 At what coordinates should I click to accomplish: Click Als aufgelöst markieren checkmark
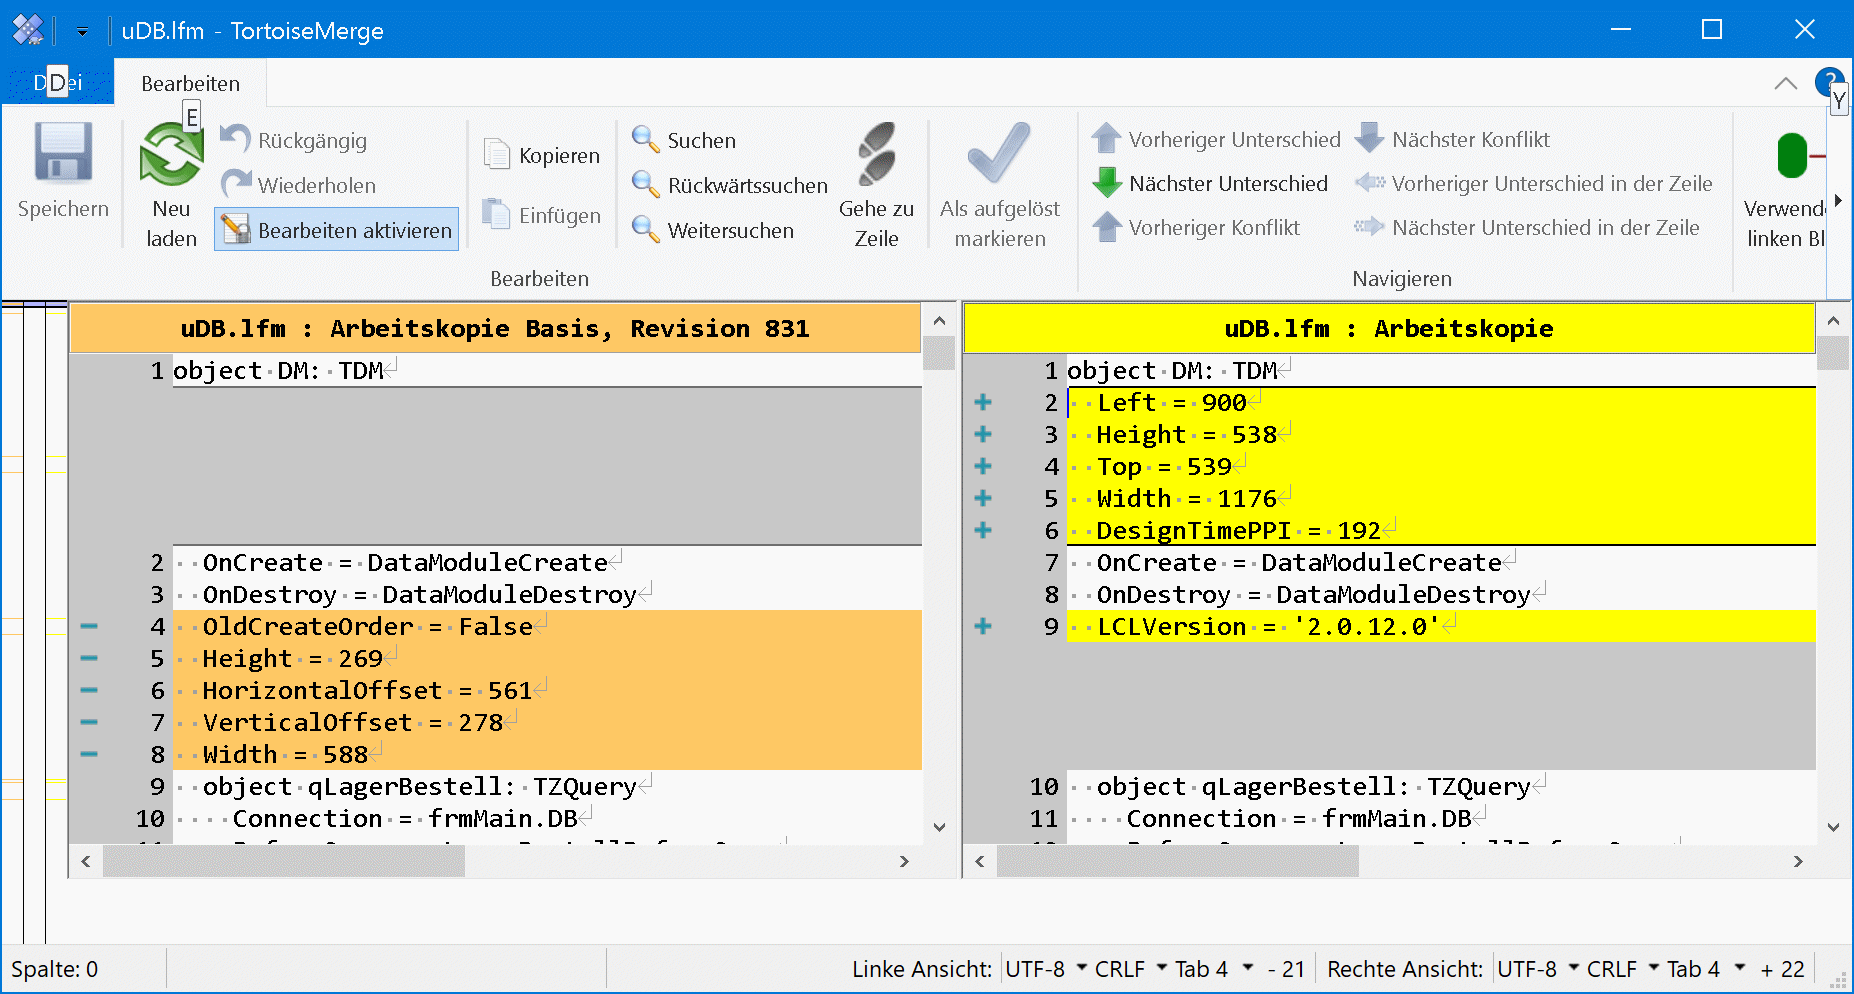click(998, 155)
